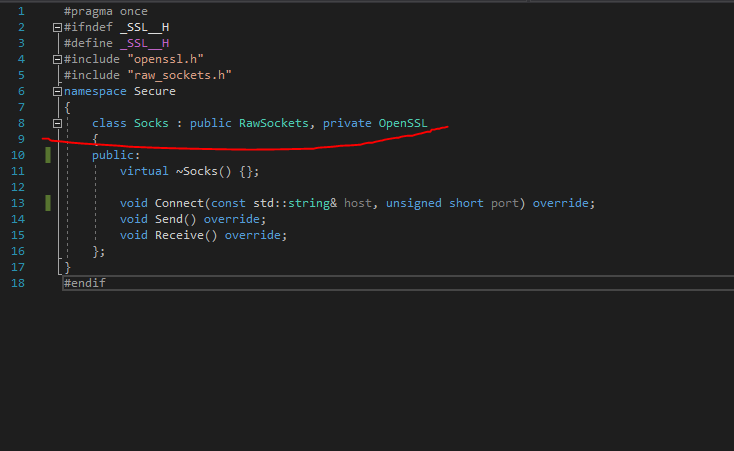The image size is (734, 451).
Task: Click the 'private' keyword on line 8
Action: point(347,123)
